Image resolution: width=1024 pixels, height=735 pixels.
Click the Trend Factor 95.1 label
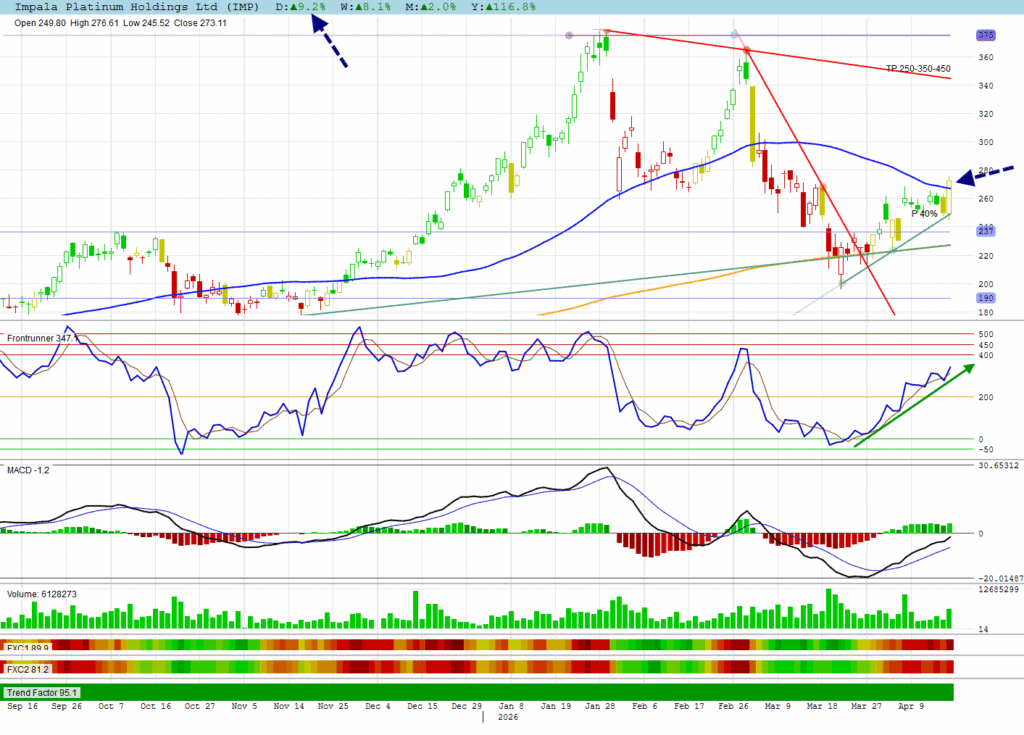[x=43, y=692]
